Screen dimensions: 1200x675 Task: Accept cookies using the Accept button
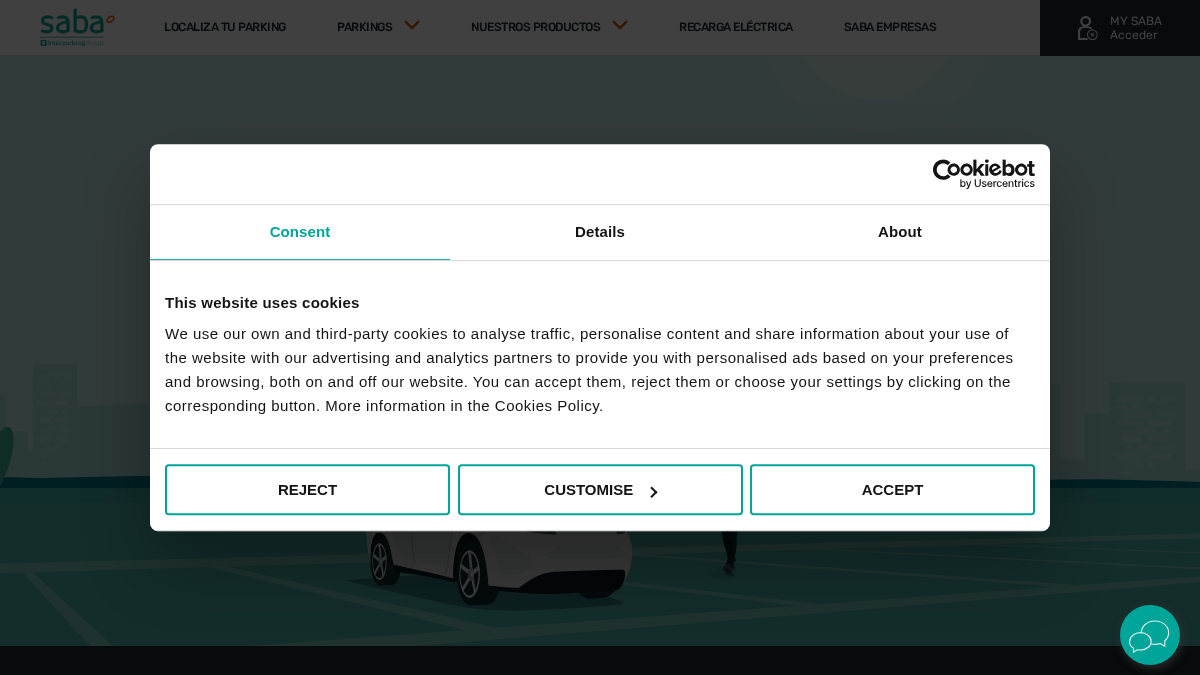(892, 490)
